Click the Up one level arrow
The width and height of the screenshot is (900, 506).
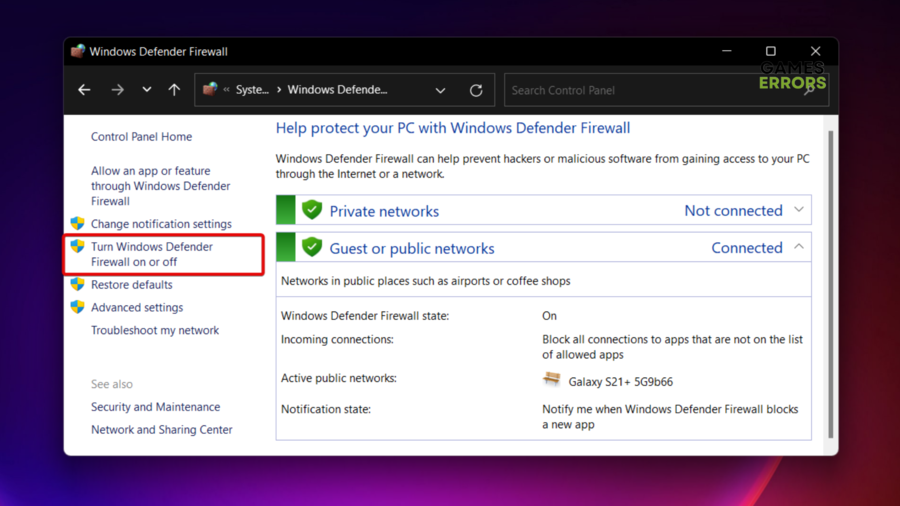tap(174, 90)
